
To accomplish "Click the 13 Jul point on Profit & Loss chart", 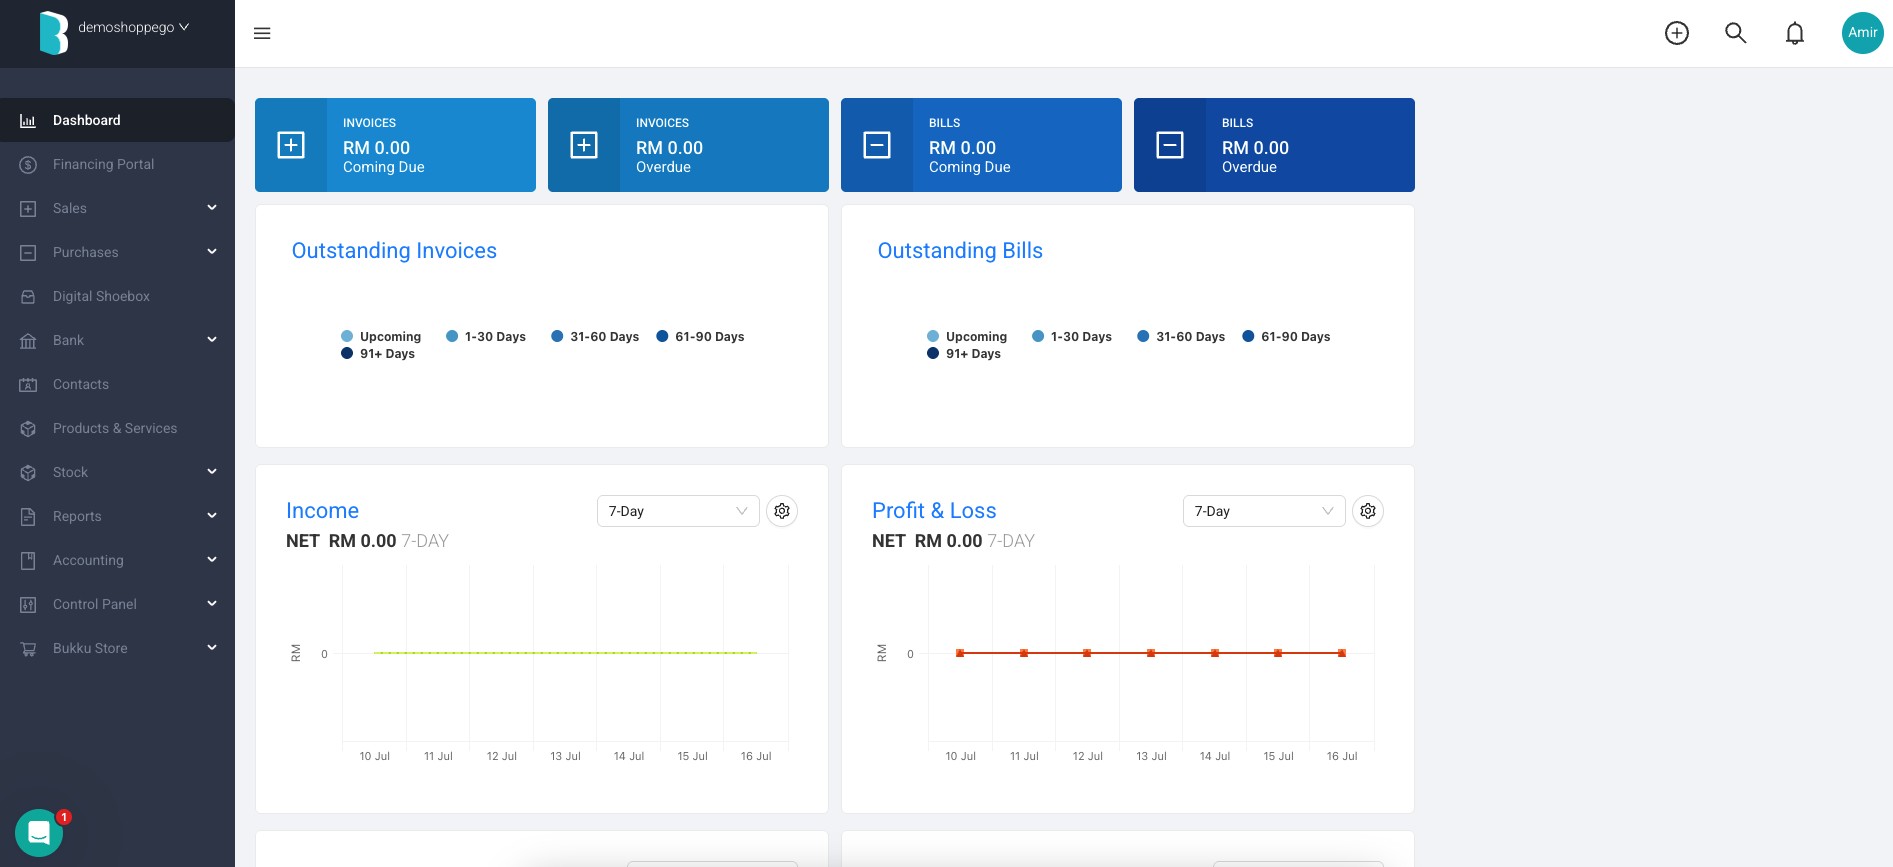I will pos(1151,653).
